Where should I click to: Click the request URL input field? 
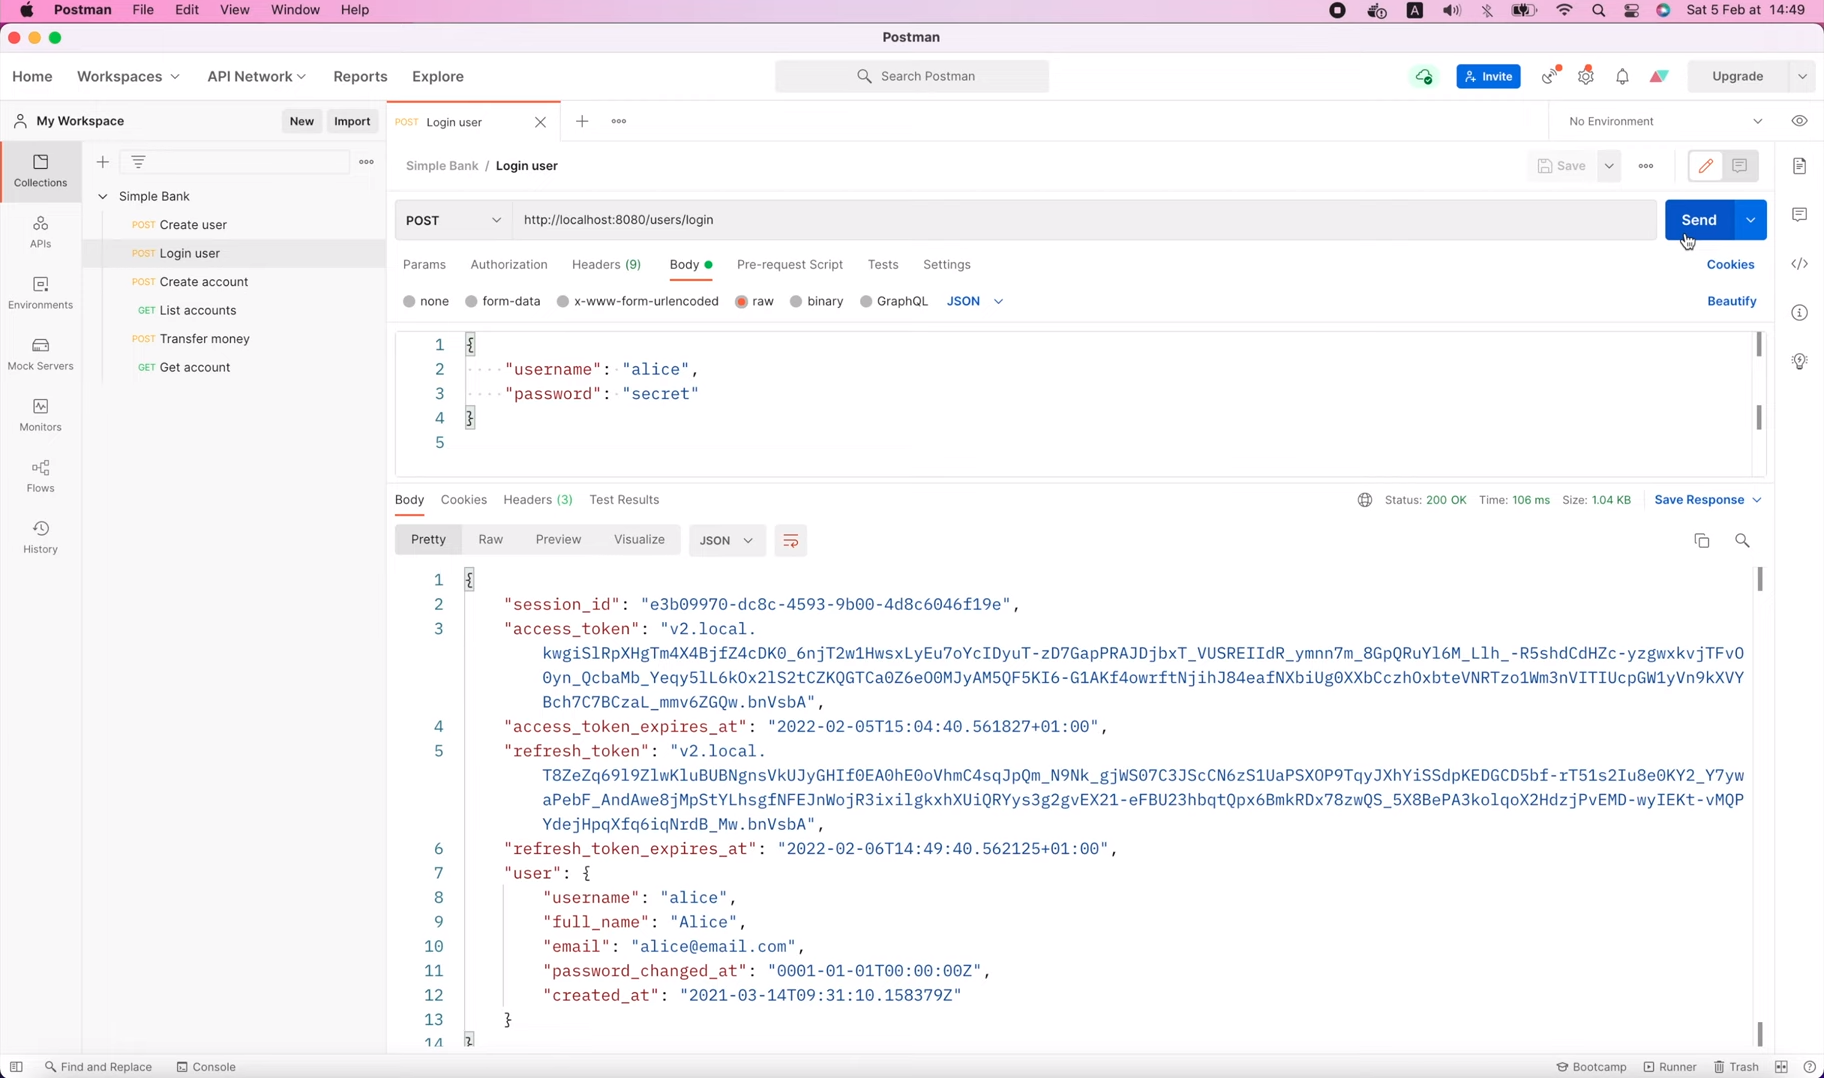1084,220
